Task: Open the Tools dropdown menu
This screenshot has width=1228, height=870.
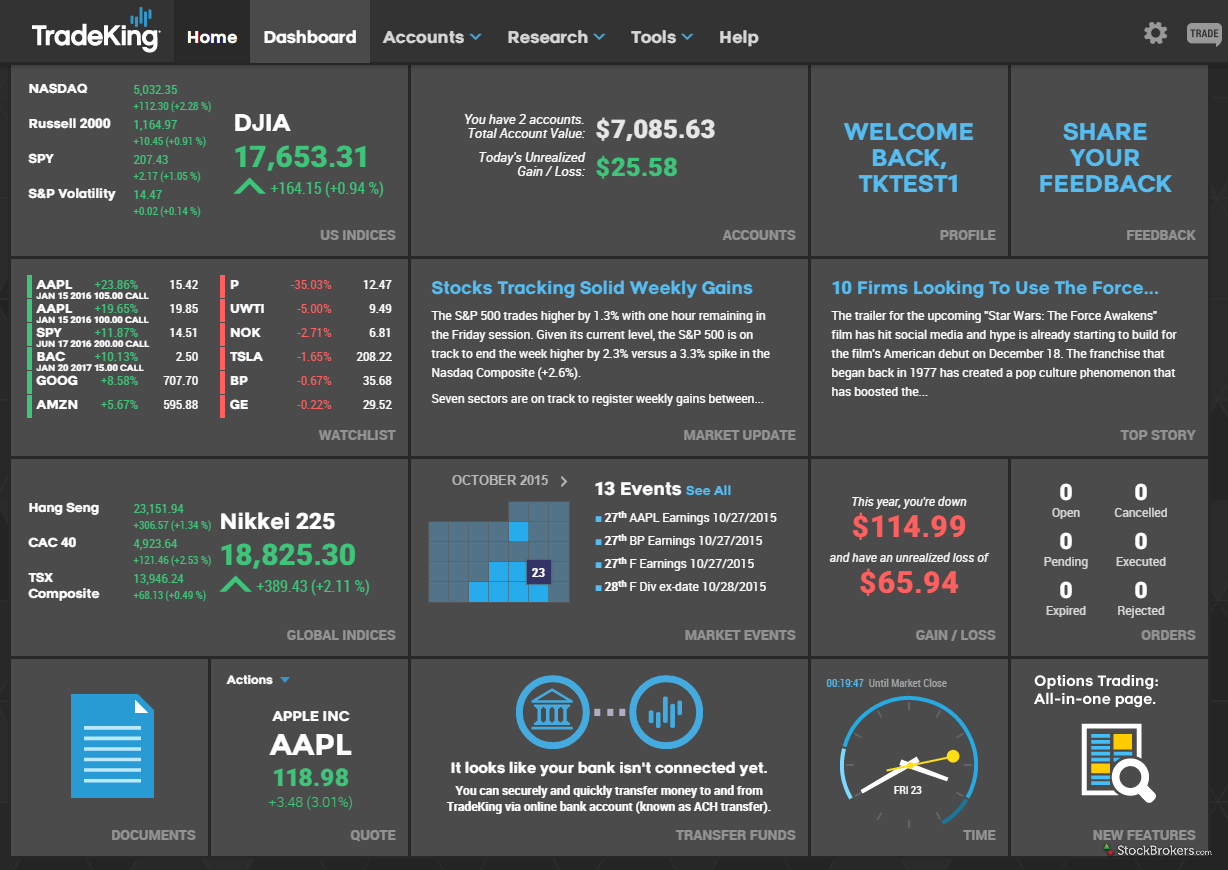Action: point(662,37)
